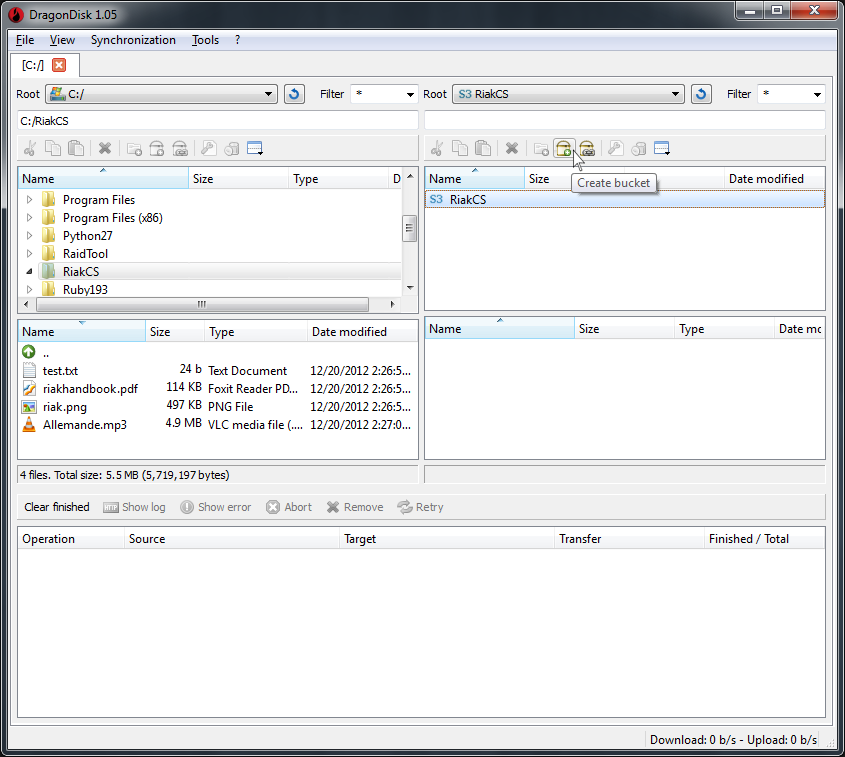Screen dimensions: 845x757
Task: Open the left Filter dropdown
Action: tap(384, 93)
